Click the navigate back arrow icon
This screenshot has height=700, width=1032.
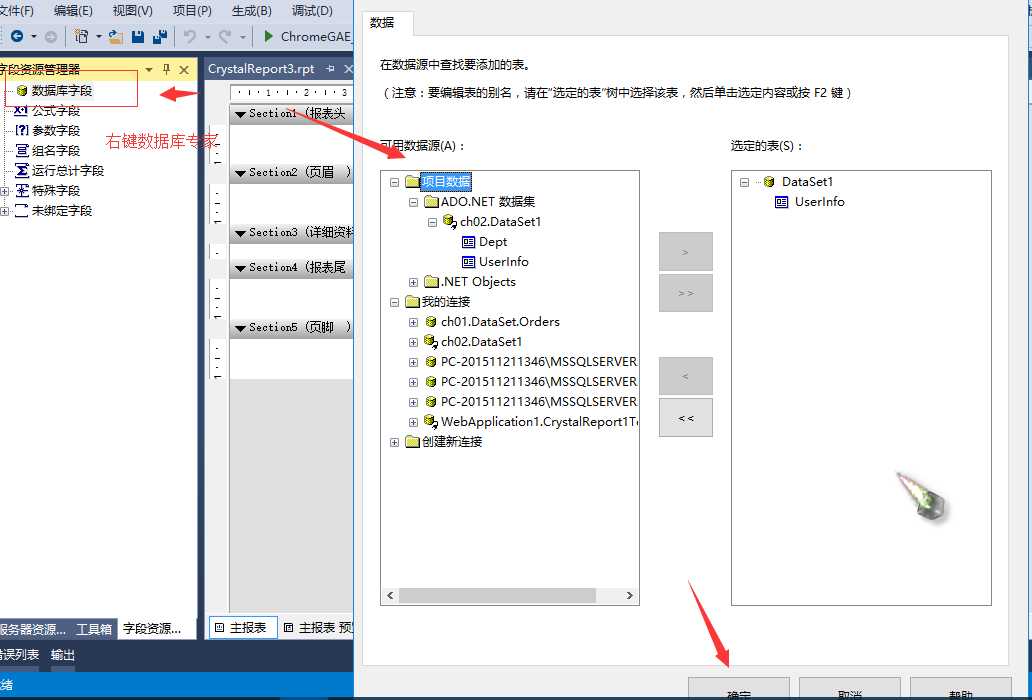pyautogui.click(x=17, y=37)
